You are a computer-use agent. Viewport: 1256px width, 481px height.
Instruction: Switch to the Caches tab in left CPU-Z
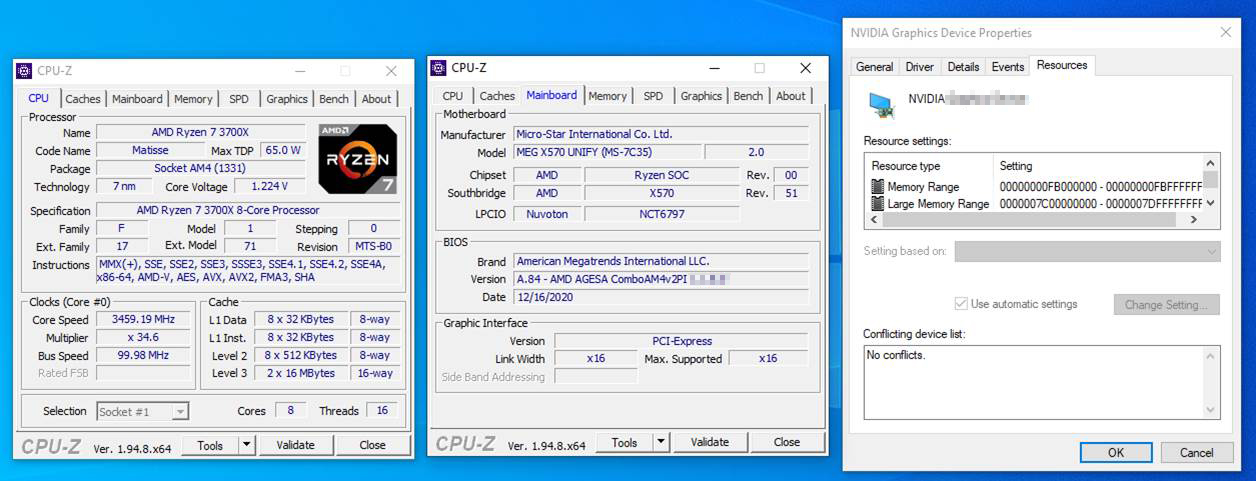pos(83,99)
